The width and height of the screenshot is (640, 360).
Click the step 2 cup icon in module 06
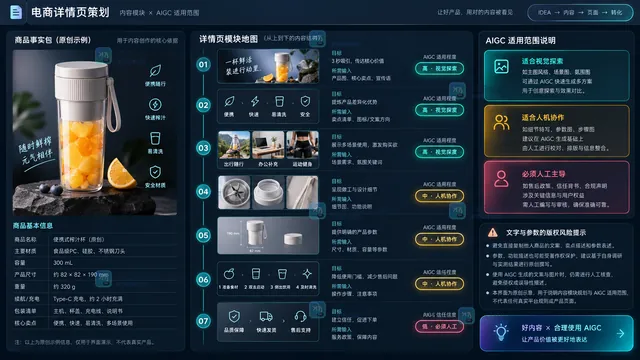256,273
